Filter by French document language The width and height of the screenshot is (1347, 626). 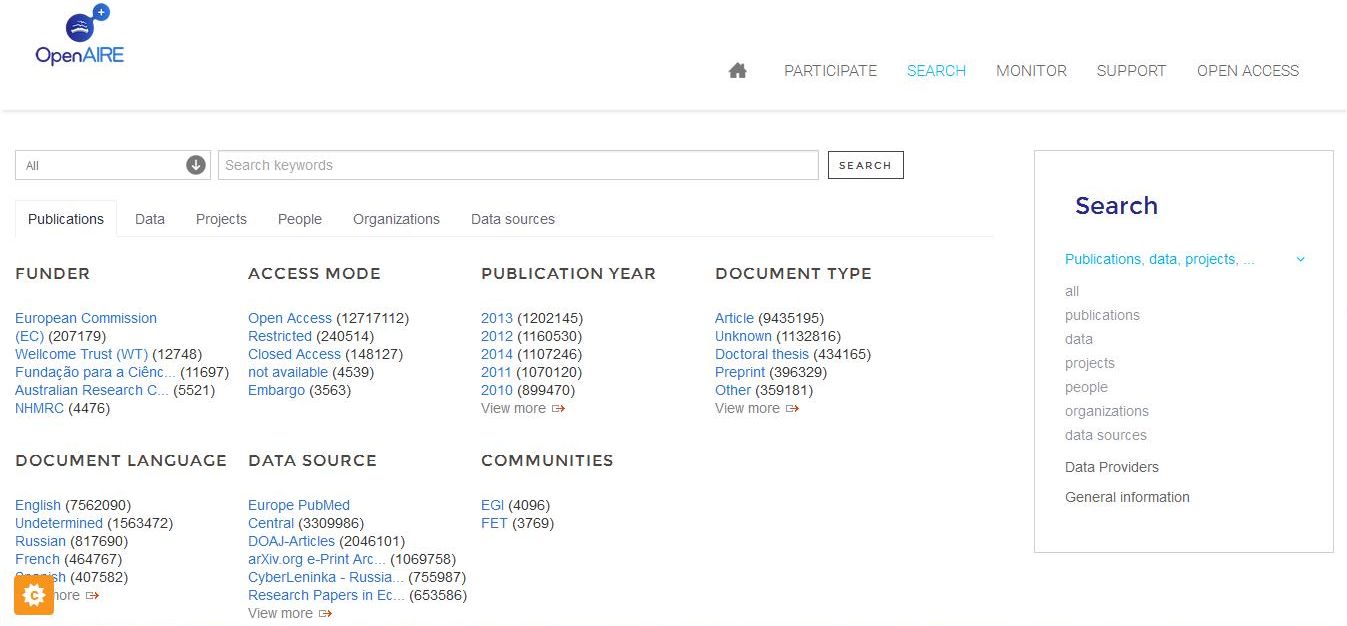pos(37,559)
